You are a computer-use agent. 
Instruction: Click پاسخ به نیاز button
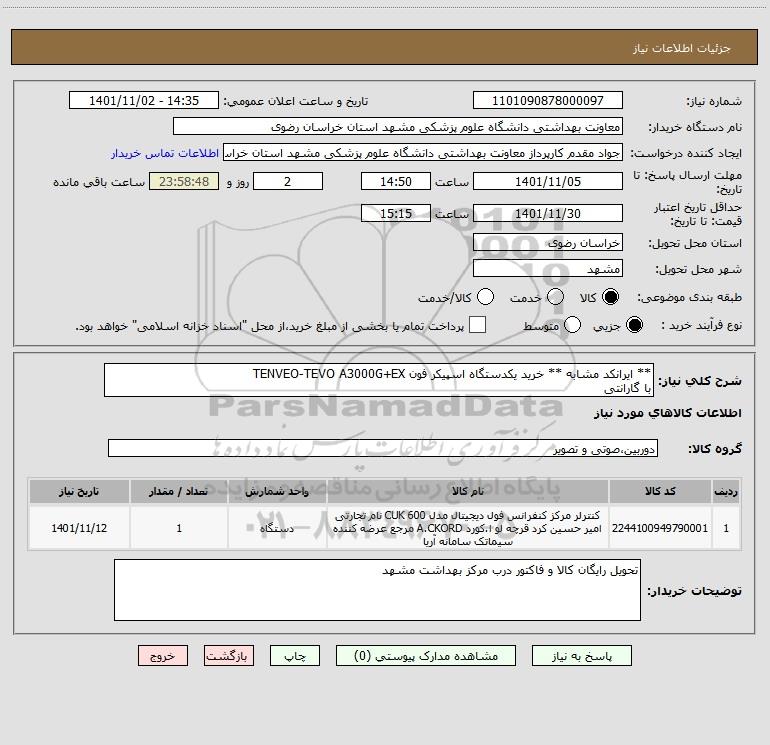pyautogui.click(x=582, y=656)
